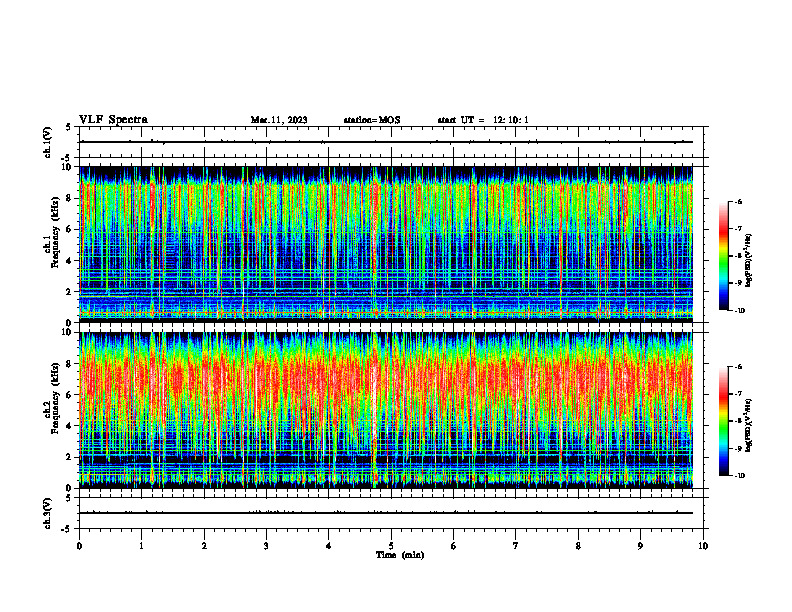
Task: Select the date text "Mar.11, 2023"
Action: coord(279,120)
